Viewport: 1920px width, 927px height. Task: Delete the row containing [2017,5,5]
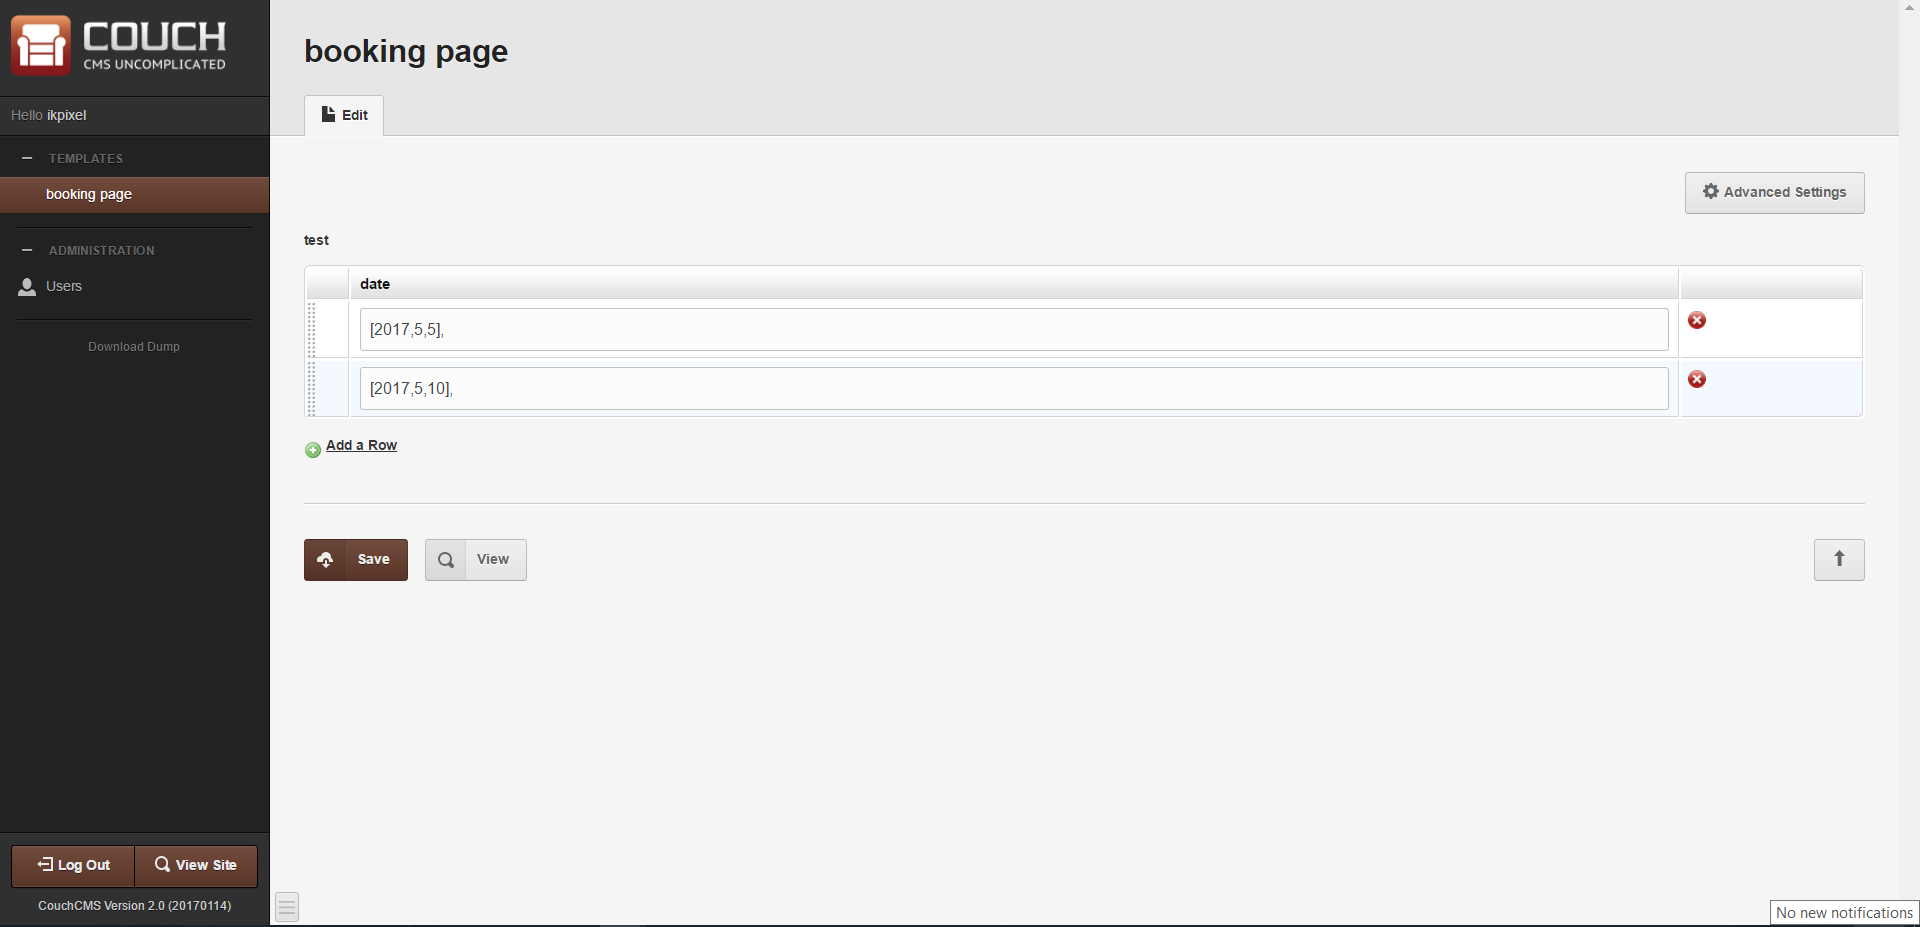(x=1697, y=320)
